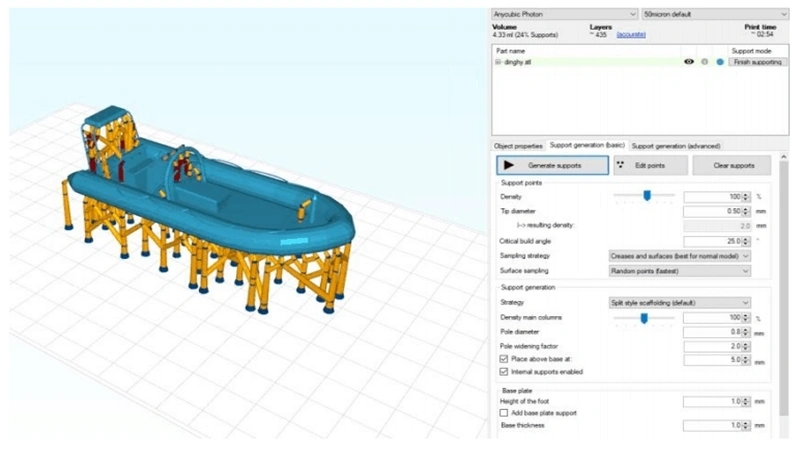The image size is (800, 450).
Task: Click the accurate layers link
Action: [631, 35]
